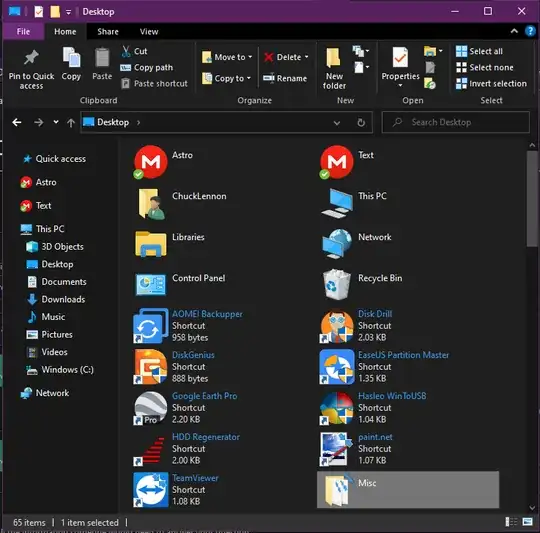Image resolution: width=540 pixels, height=533 pixels.
Task: Click Copy path in Clipboard group
Action: click(x=147, y=67)
